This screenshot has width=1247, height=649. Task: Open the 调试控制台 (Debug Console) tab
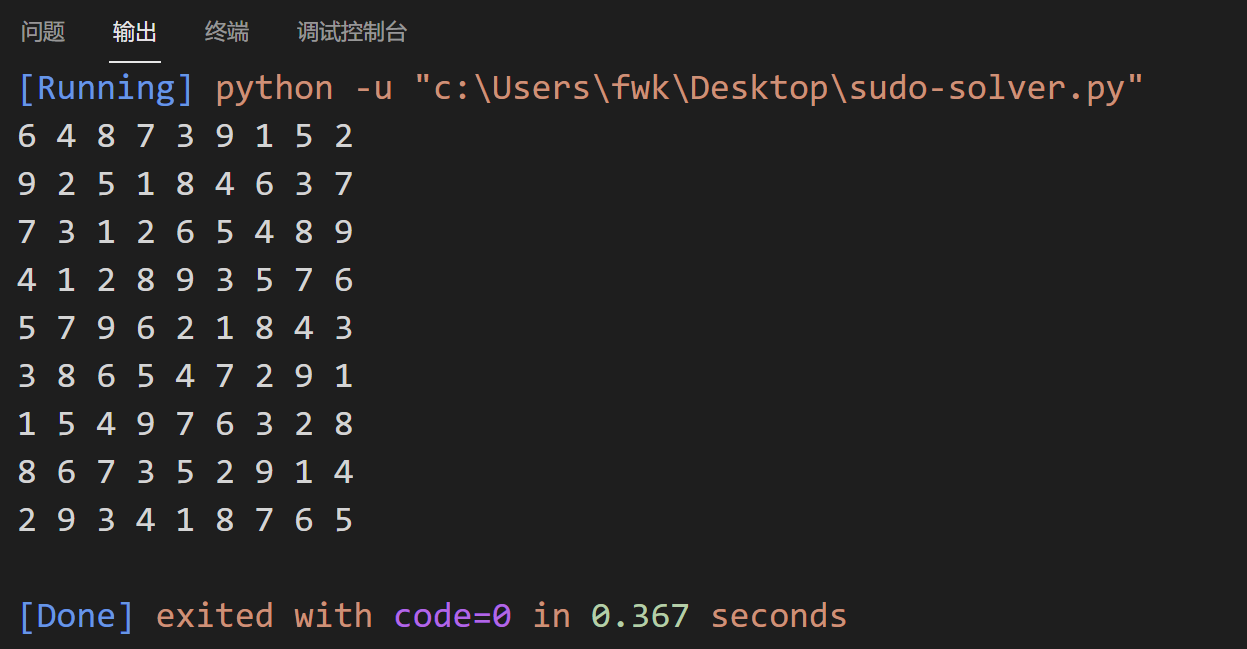350,31
